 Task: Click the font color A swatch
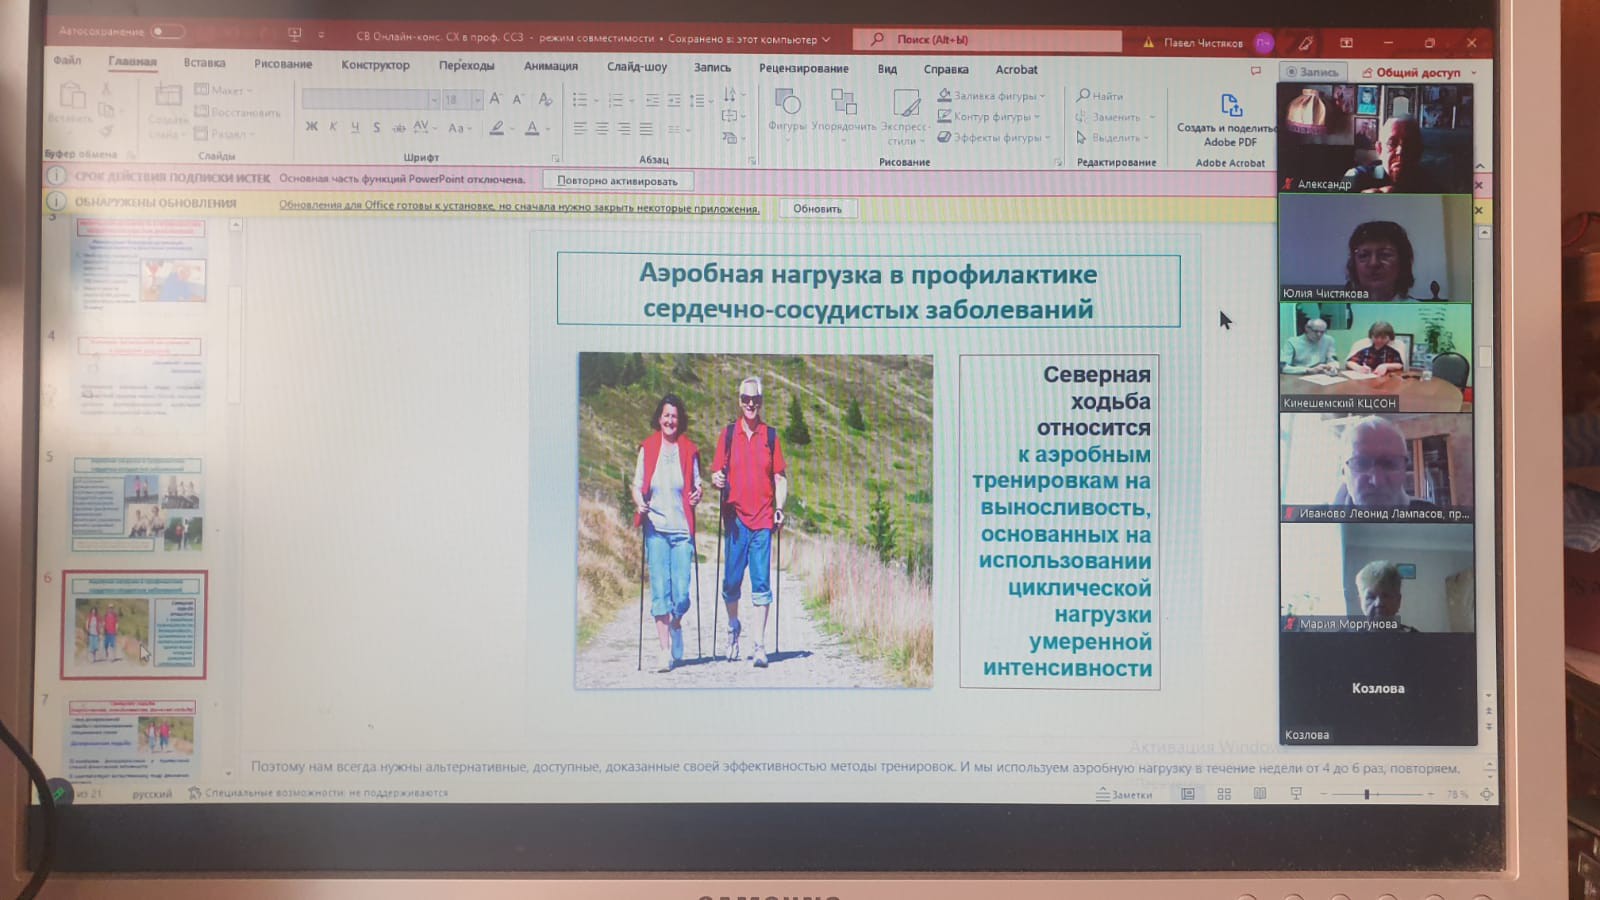pyautogui.click(x=532, y=128)
